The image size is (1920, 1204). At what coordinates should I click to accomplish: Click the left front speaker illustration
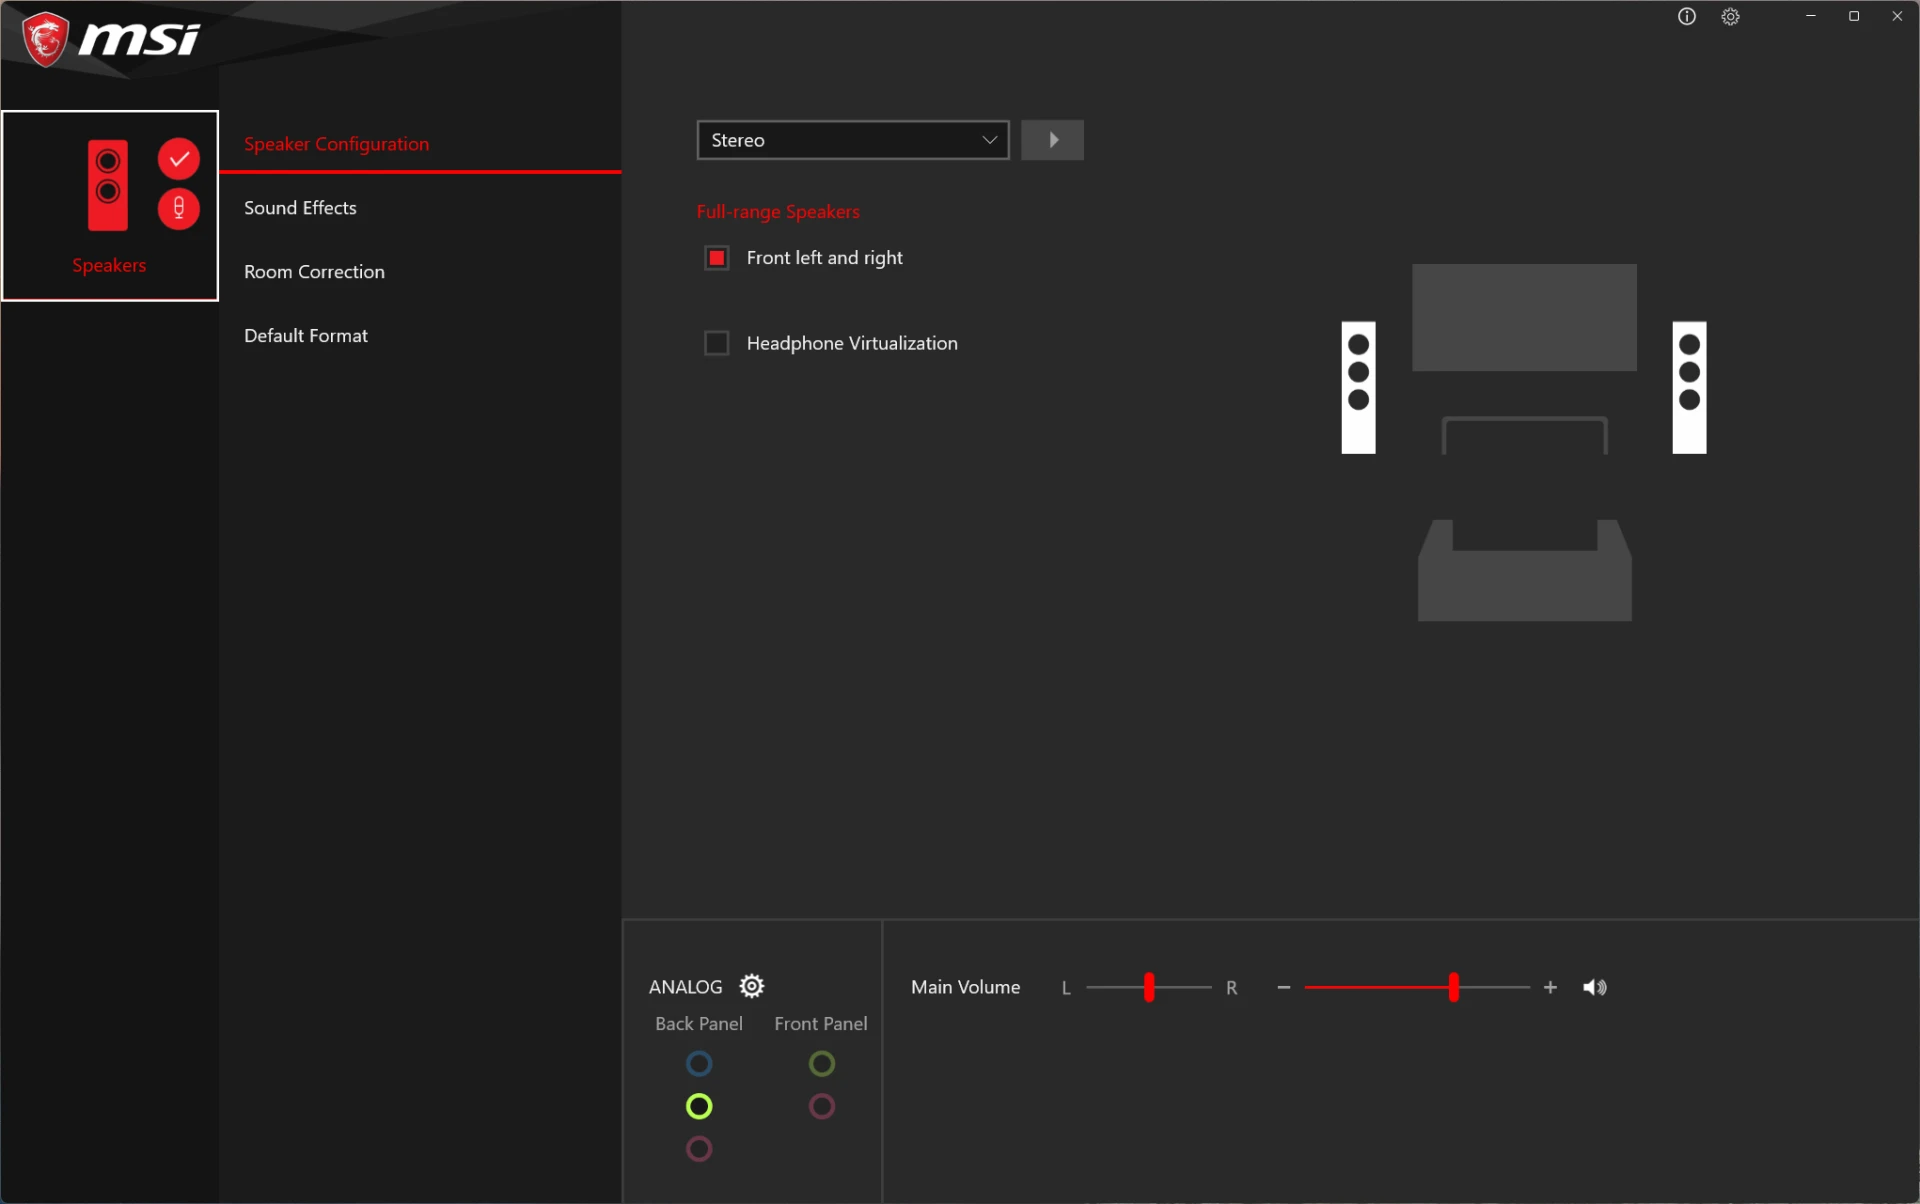click(1358, 387)
